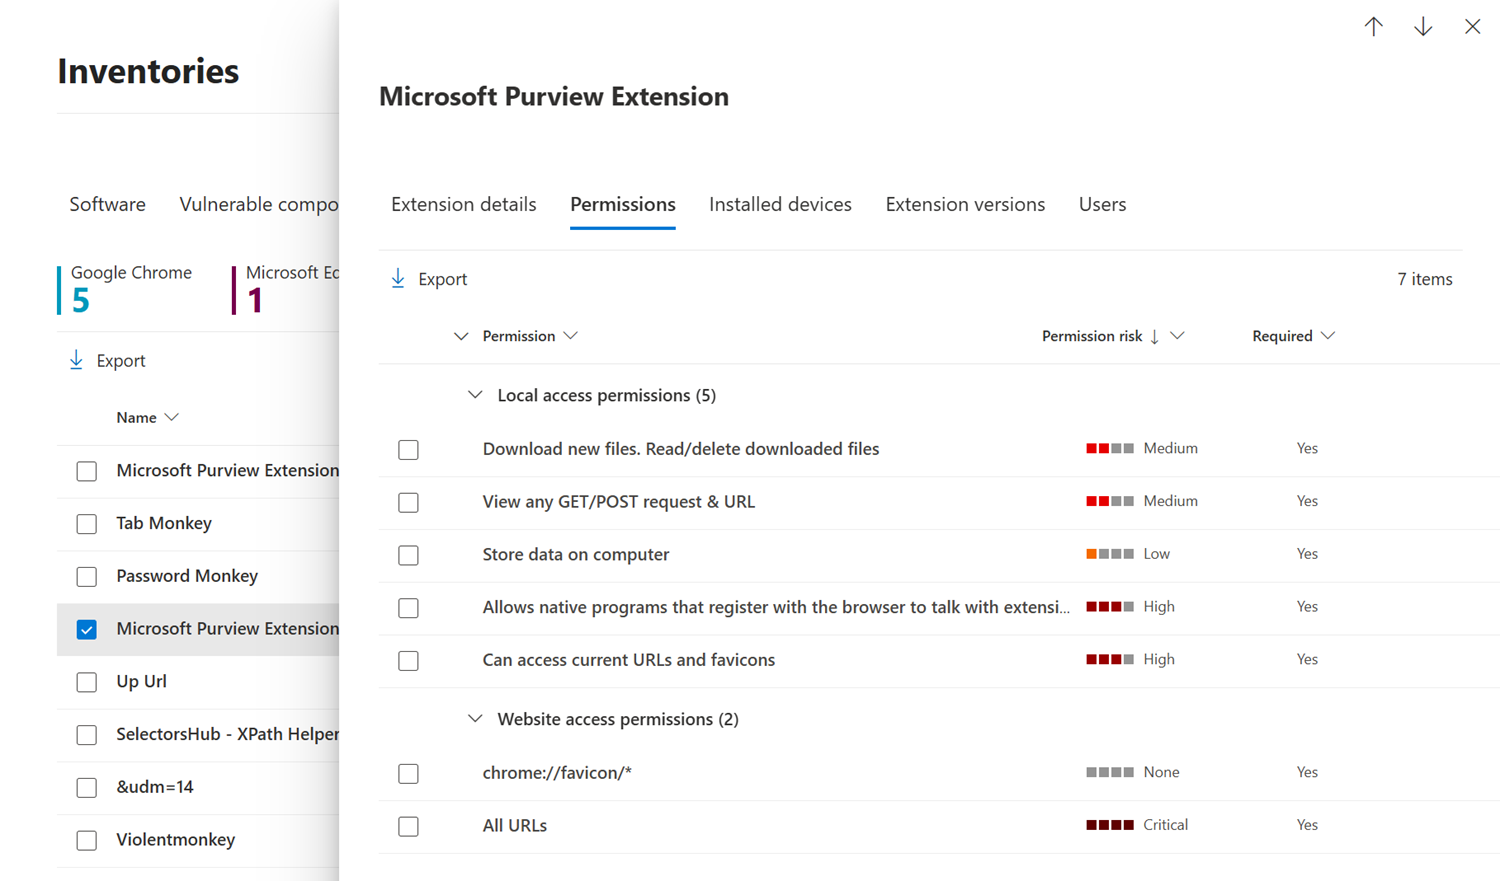Open the Required column dropdown
The height and width of the screenshot is (882, 1500).
pyautogui.click(x=1327, y=336)
